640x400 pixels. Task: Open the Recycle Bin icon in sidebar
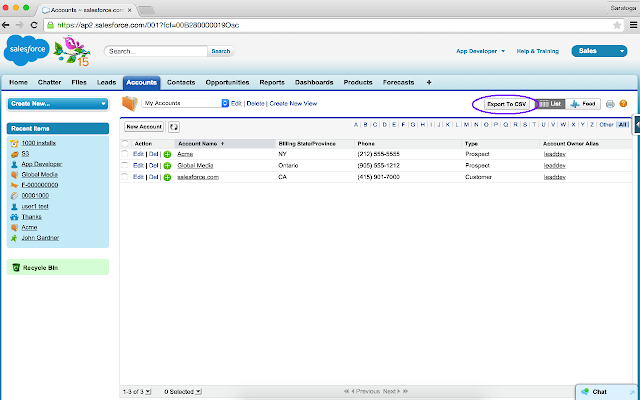coord(16,268)
